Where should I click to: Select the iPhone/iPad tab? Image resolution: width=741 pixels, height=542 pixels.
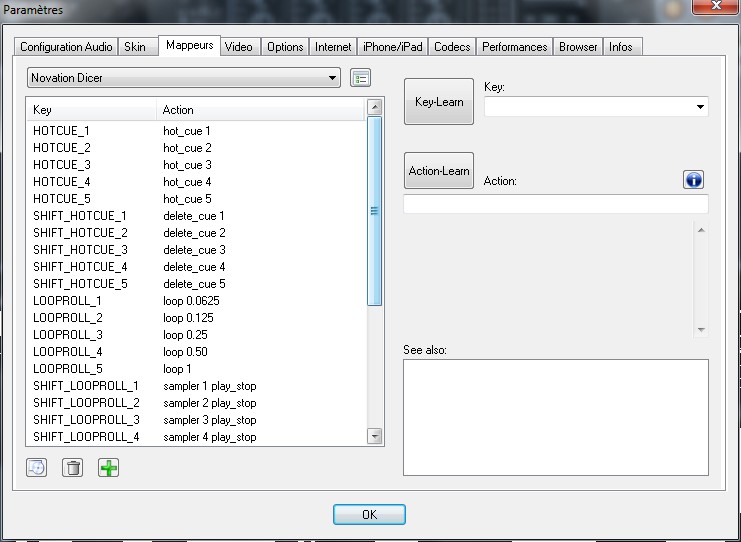tap(393, 47)
